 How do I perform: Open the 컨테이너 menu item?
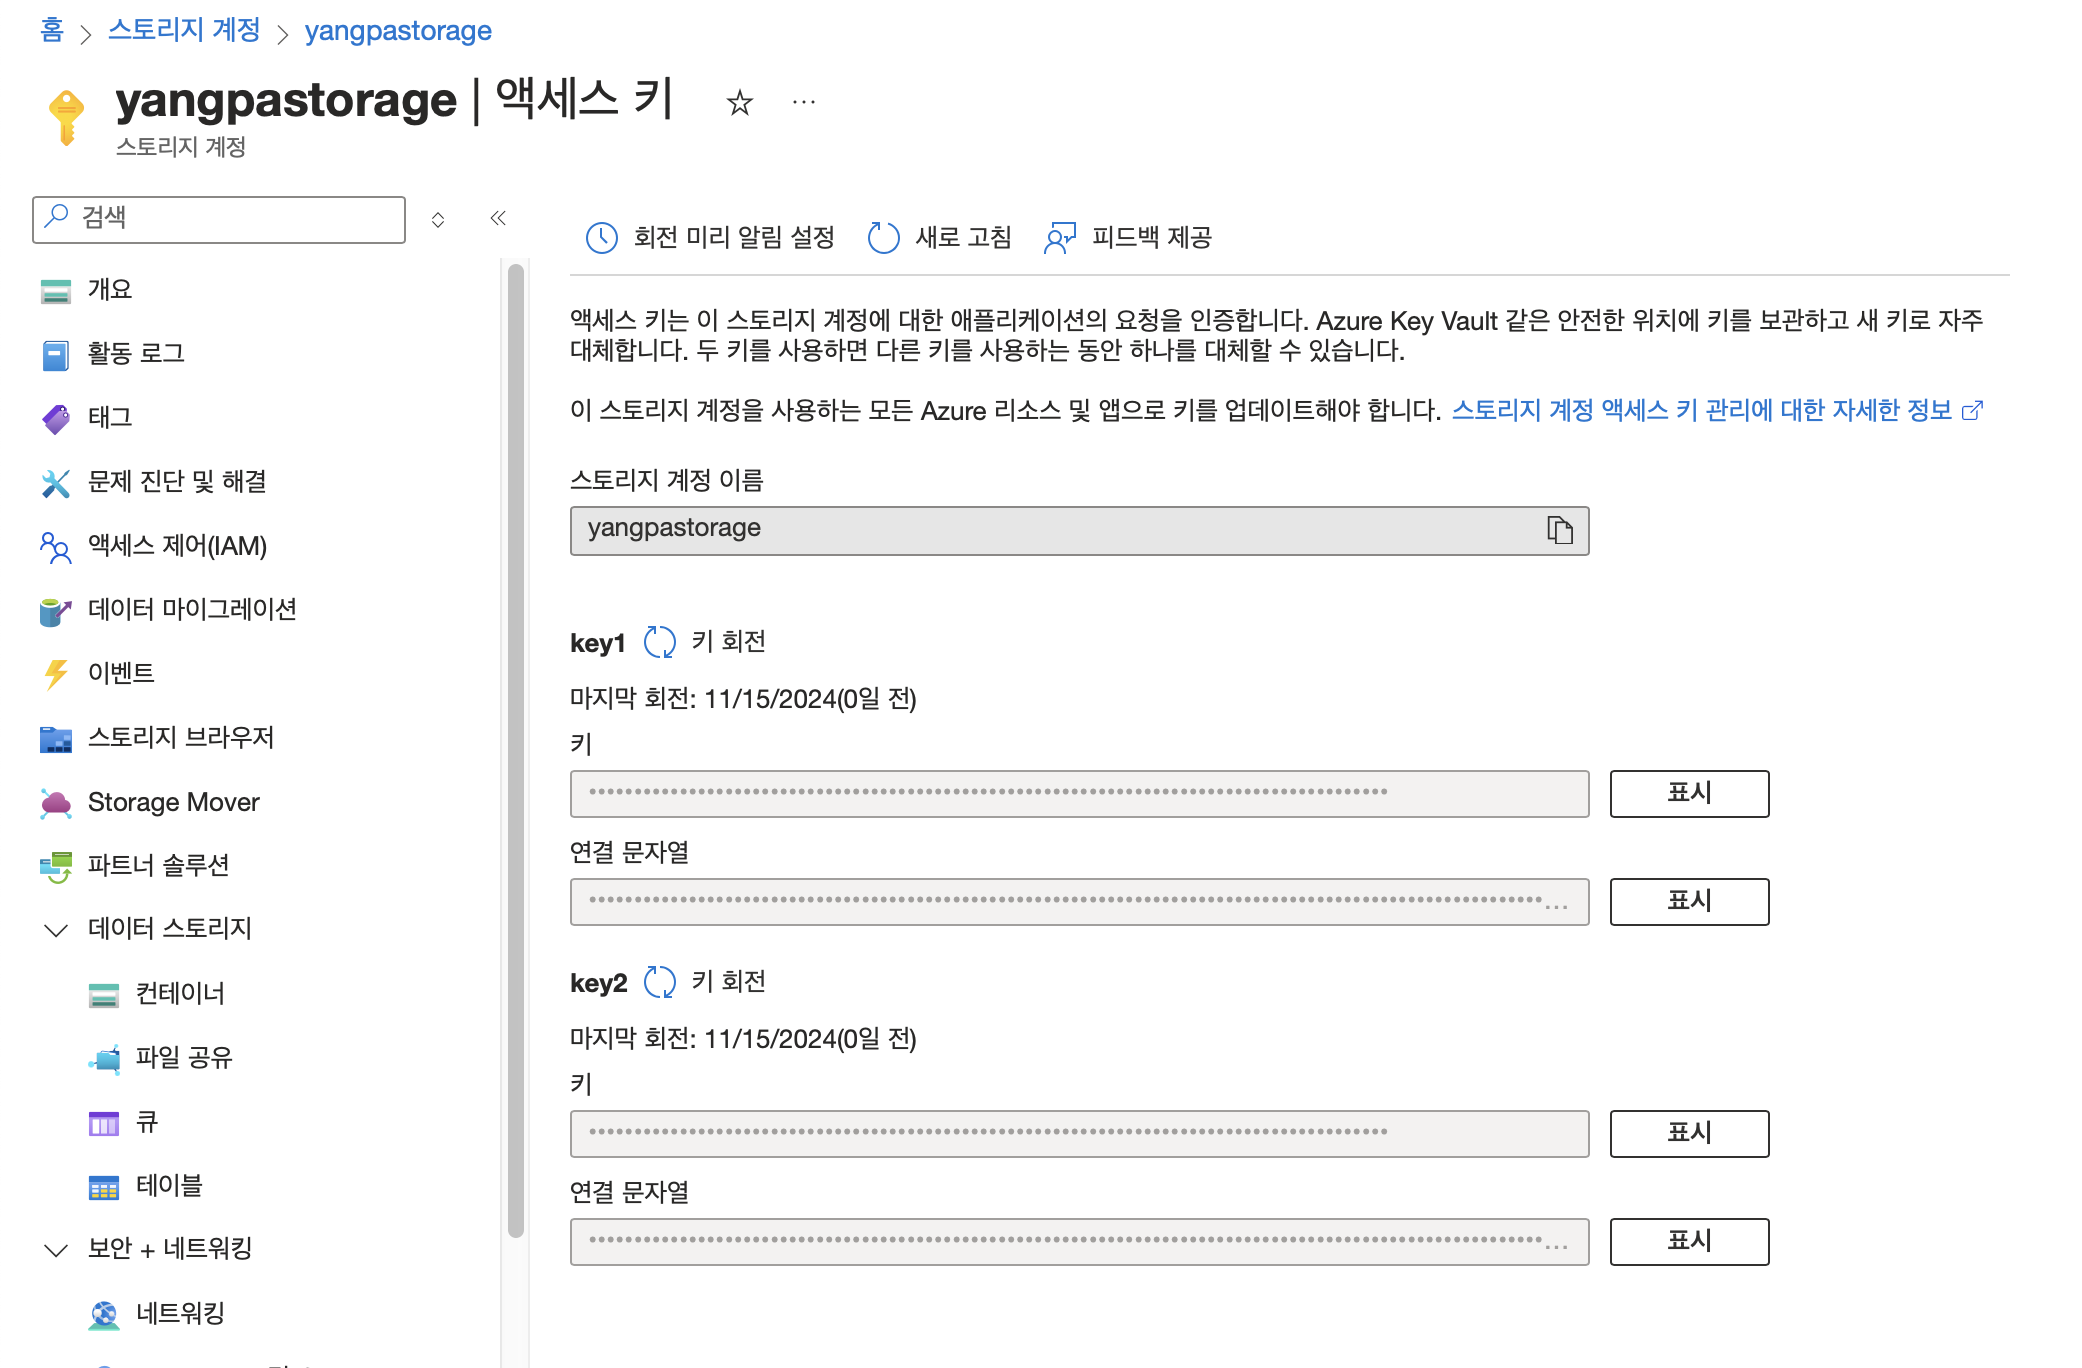coord(180,994)
